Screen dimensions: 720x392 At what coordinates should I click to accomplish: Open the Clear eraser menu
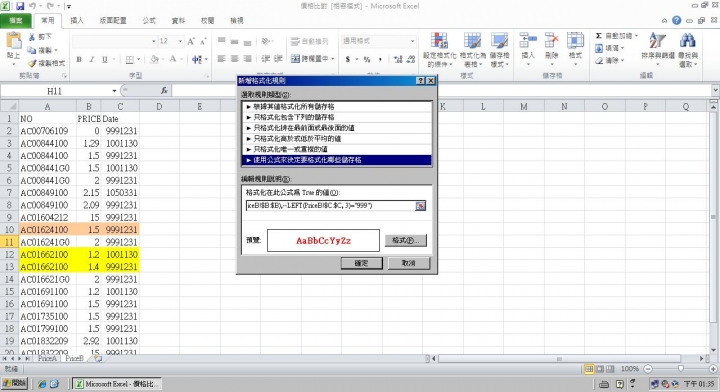click(610, 61)
